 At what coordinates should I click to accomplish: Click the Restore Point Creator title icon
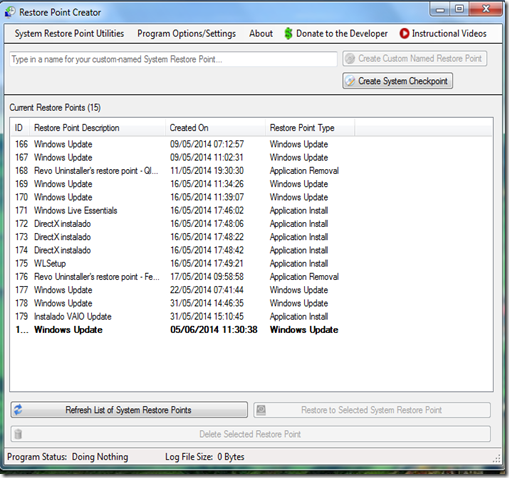10,12
